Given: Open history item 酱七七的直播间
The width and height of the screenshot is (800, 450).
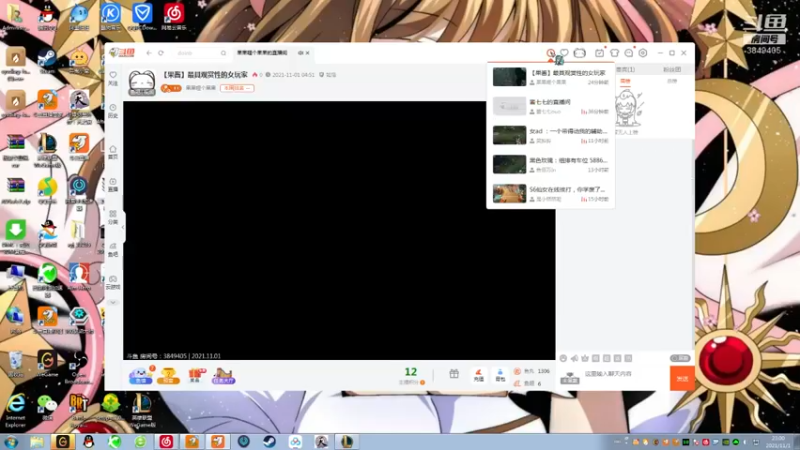Looking at the screenshot, I should [x=551, y=106].
